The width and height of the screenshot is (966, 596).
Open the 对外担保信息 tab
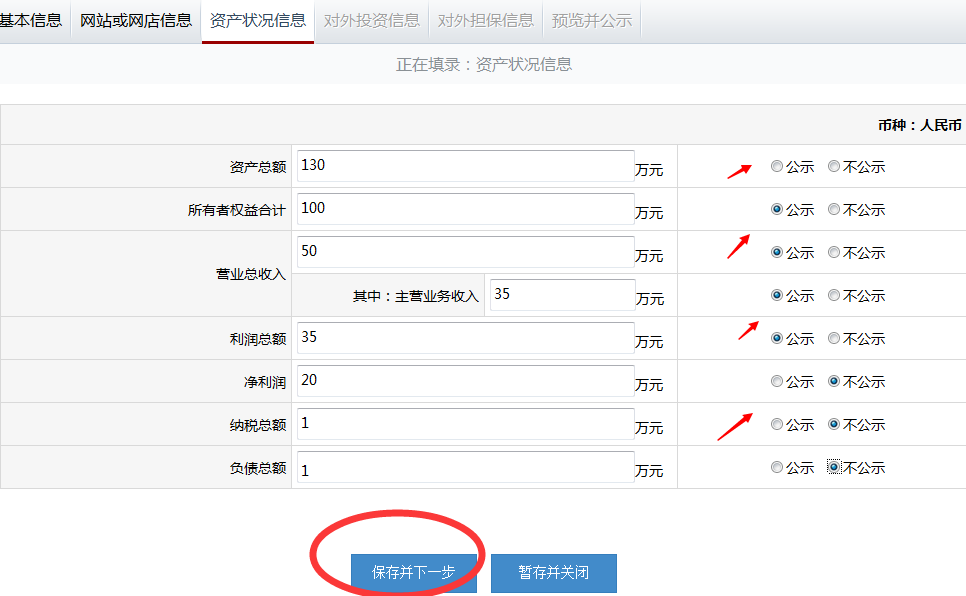pos(486,19)
